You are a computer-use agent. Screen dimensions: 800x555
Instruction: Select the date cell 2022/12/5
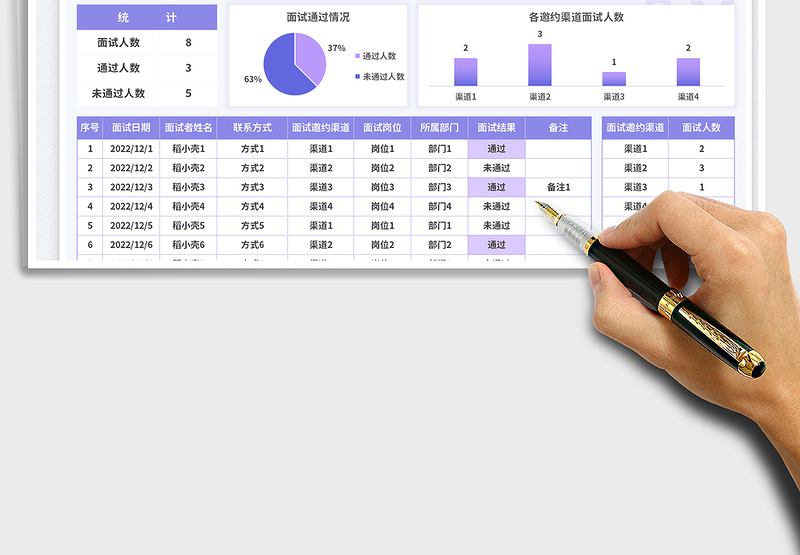[131, 226]
